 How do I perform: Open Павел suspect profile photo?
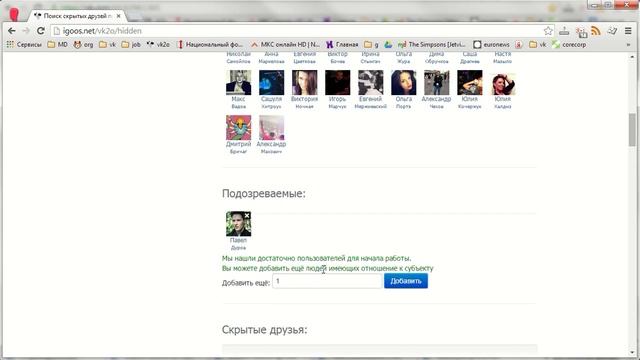pos(238,224)
